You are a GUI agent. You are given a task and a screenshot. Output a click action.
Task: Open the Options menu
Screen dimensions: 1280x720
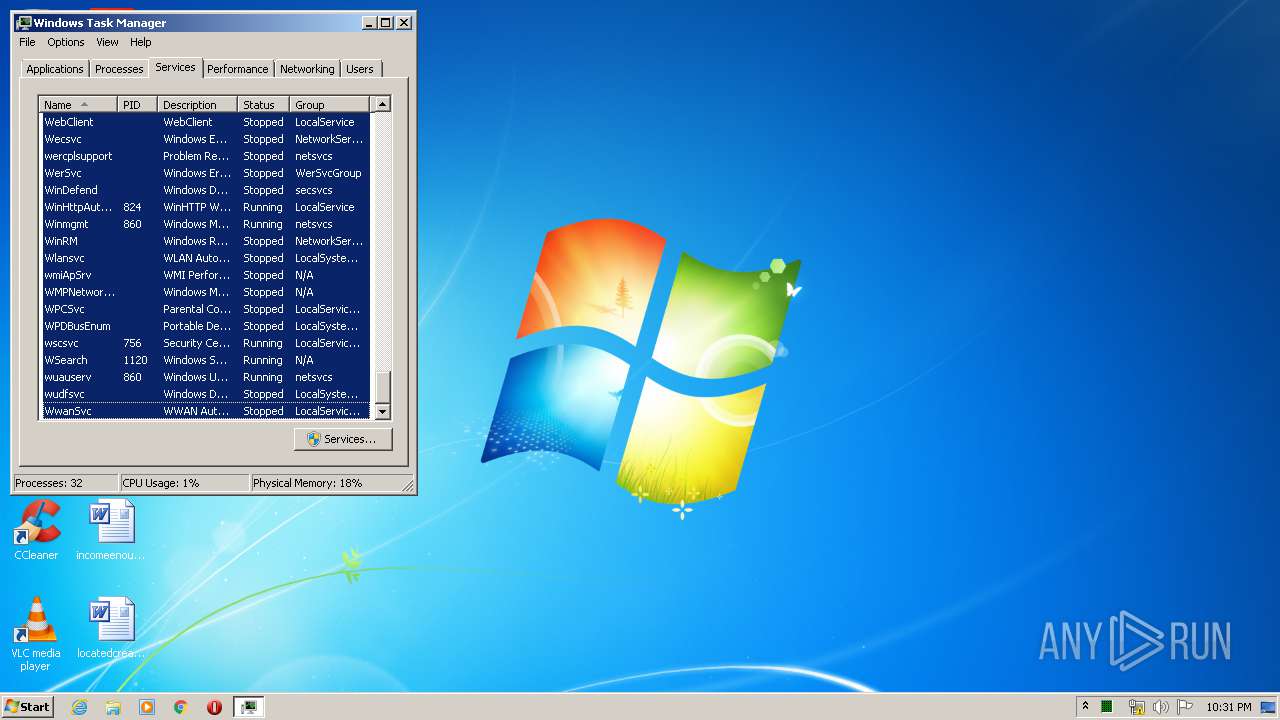tap(66, 42)
